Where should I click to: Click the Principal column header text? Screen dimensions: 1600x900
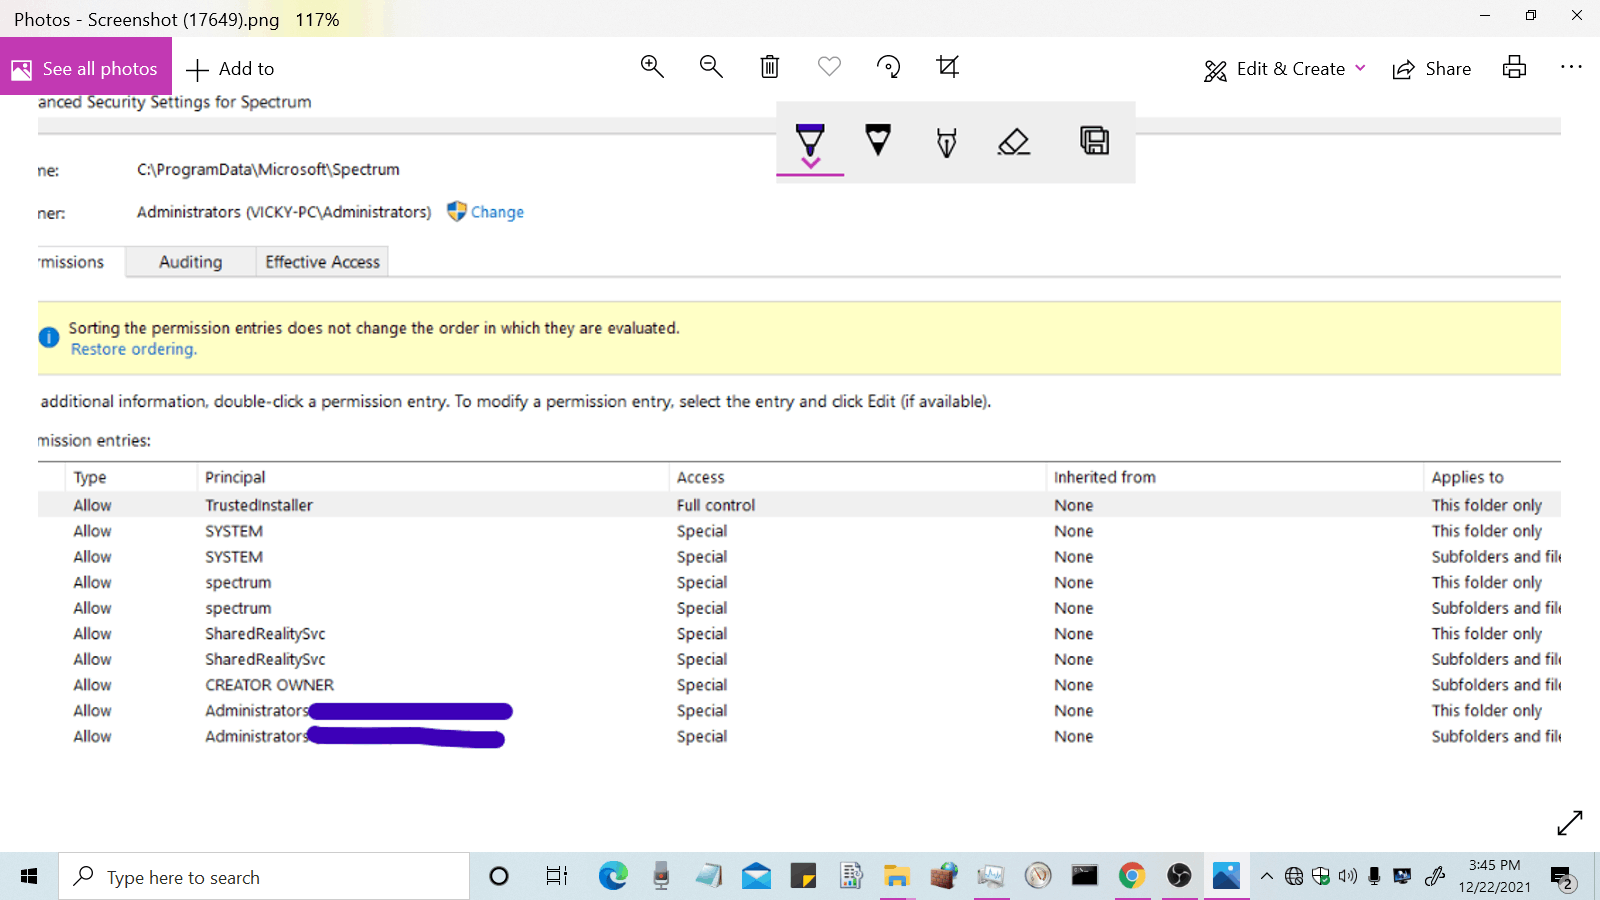pos(235,477)
